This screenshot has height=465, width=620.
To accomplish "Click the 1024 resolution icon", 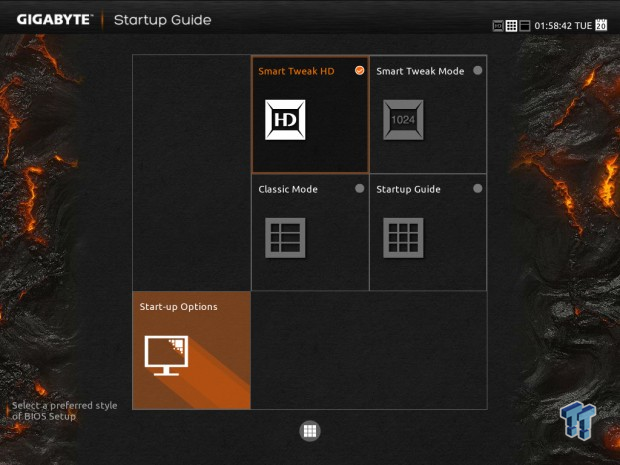I will pos(403,120).
